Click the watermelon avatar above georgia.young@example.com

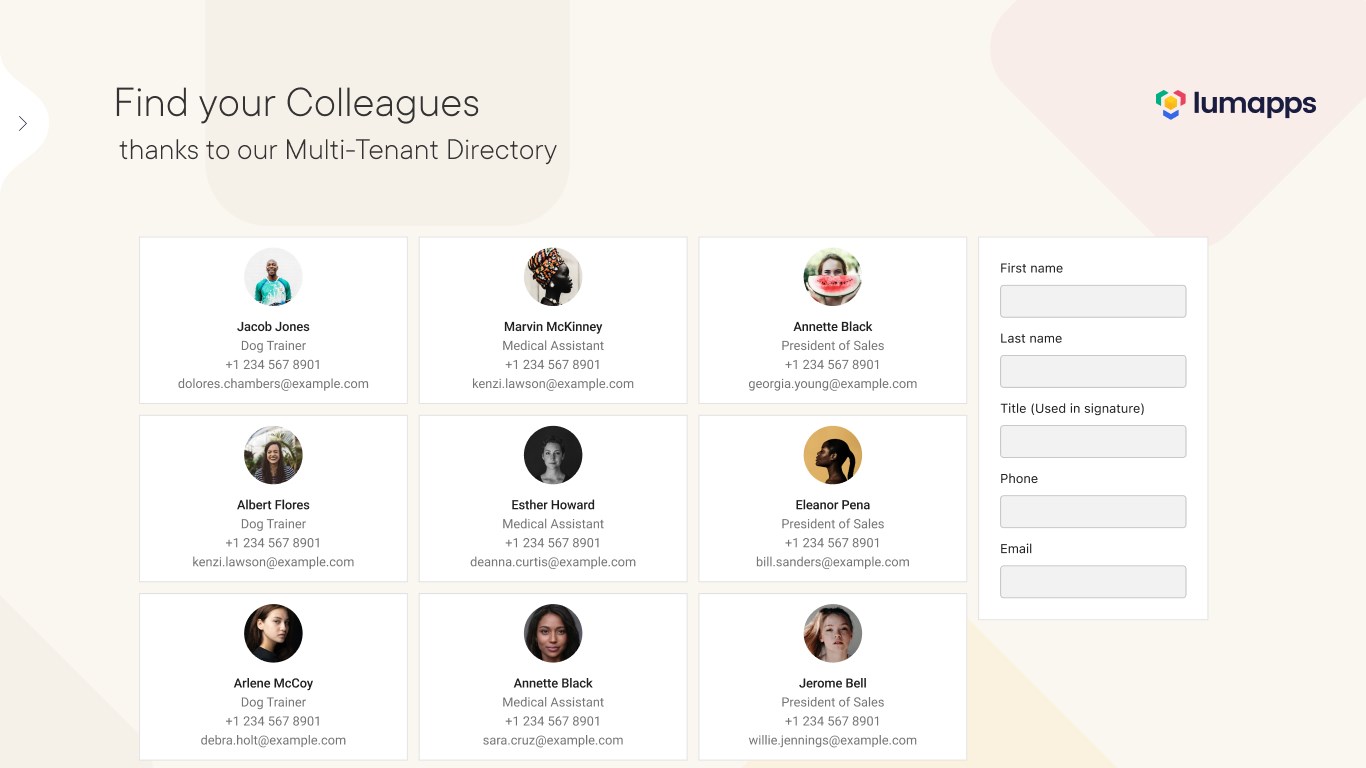833,277
